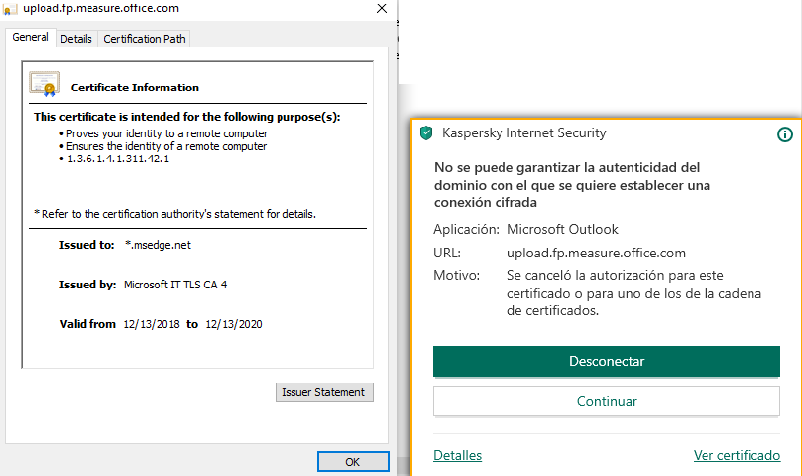802x476 pixels.
Task: Click the issuer Microsoft IT TLS CA 4
Action: pos(175,284)
